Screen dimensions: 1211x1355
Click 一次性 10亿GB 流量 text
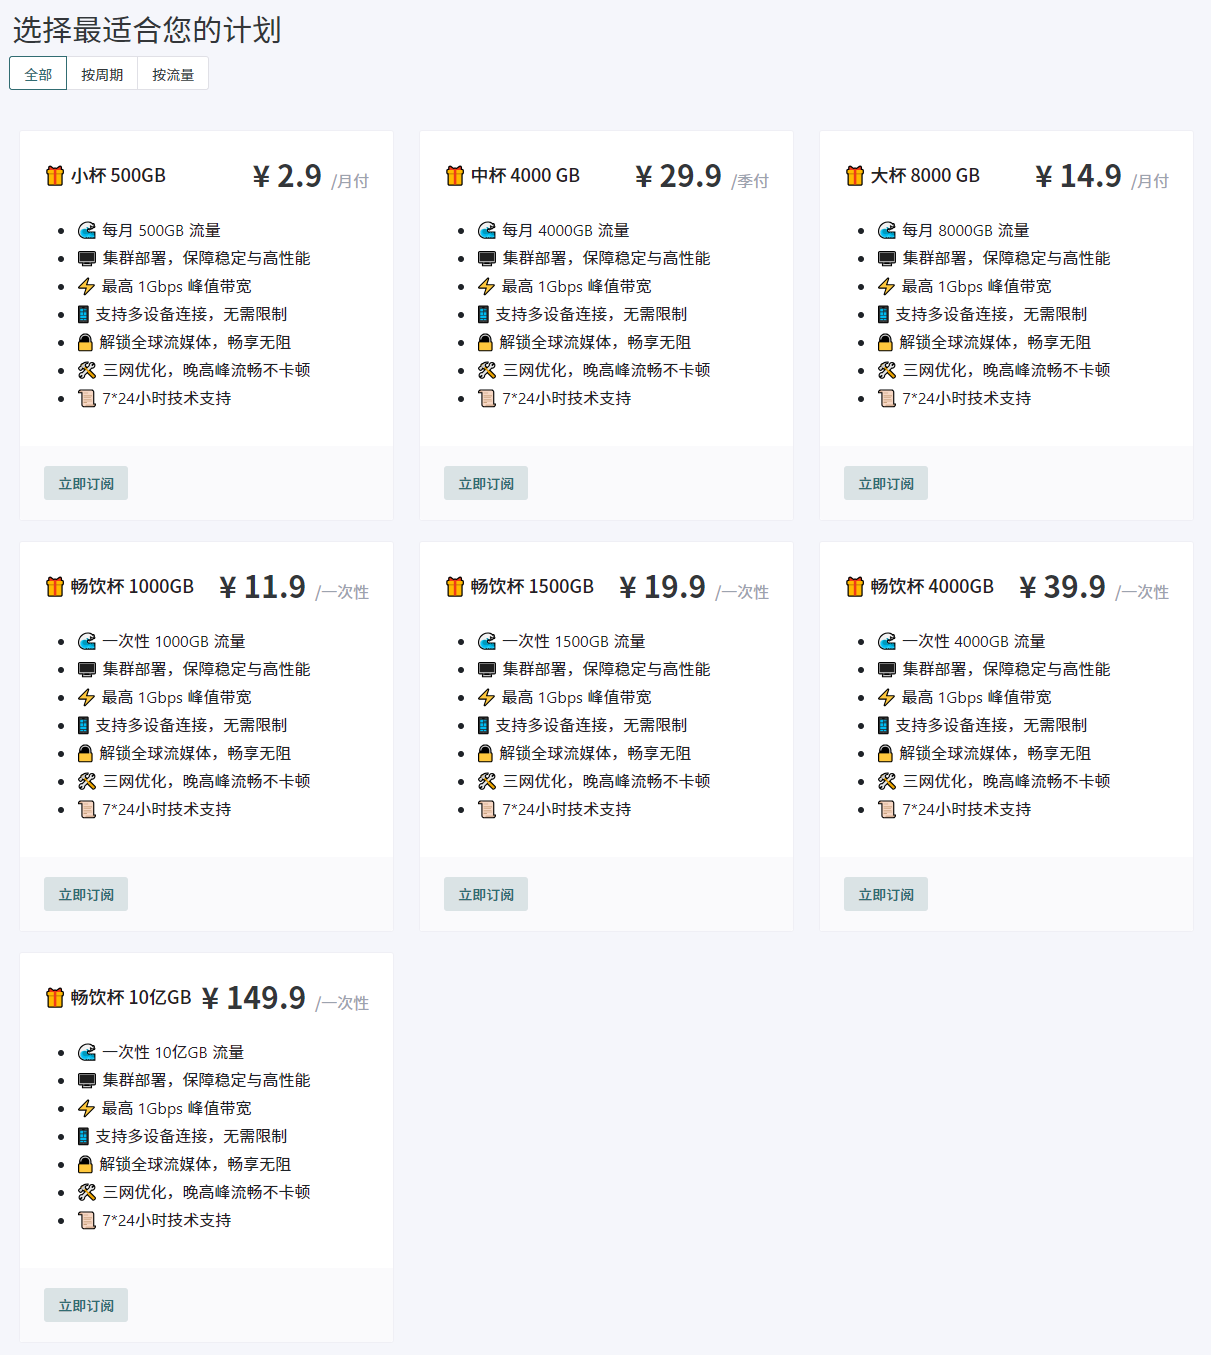pyautogui.click(x=173, y=1053)
